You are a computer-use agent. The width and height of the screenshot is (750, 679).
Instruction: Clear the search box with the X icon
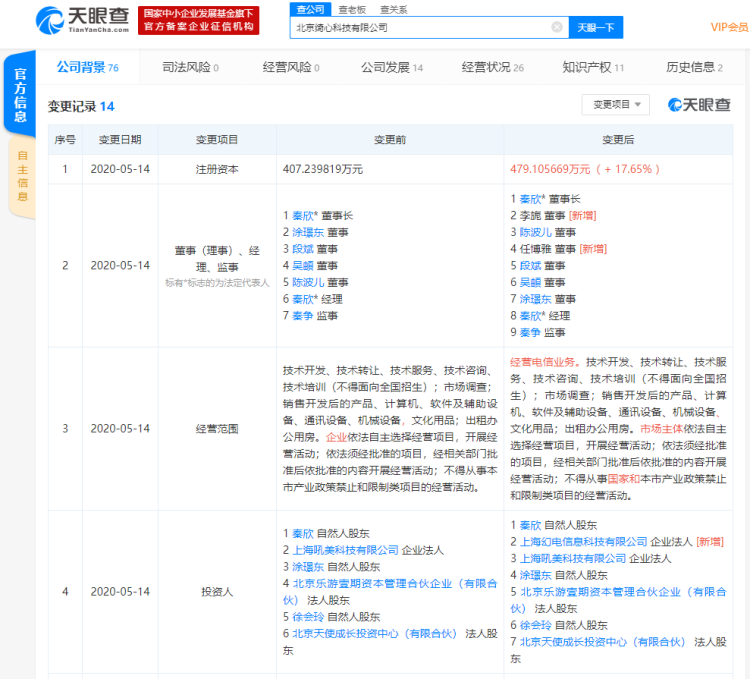click(x=557, y=27)
